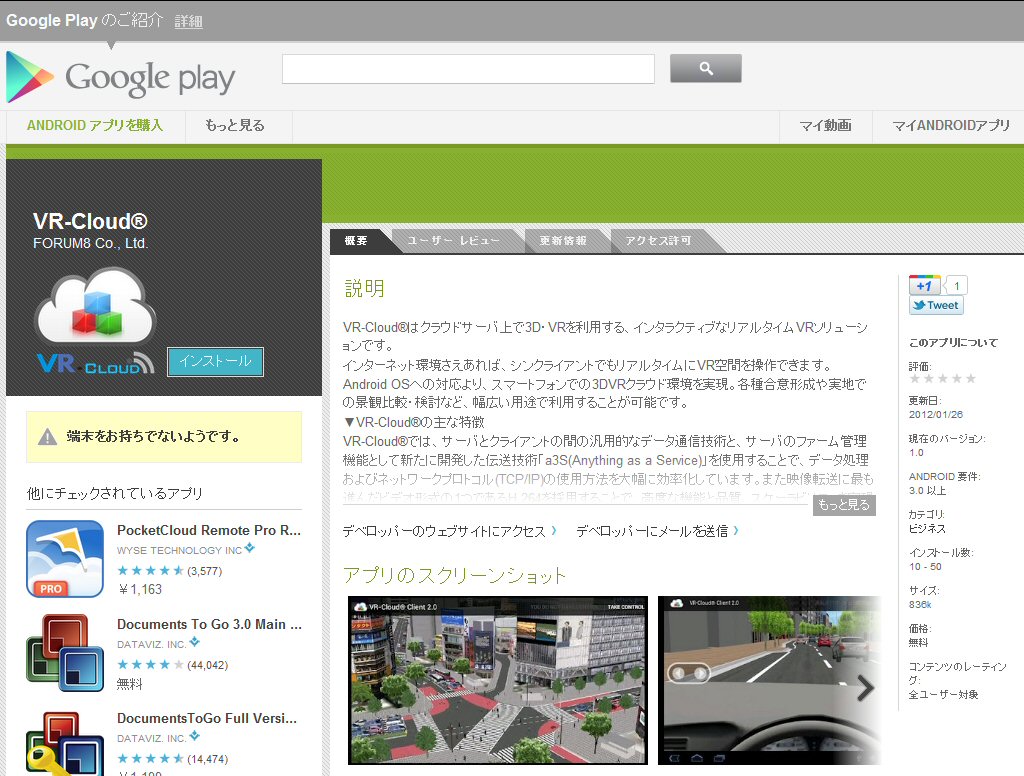Viewport: 1024px width, 776px height.
Task: Expand the description with もっと見る
Action: point(844,505)
